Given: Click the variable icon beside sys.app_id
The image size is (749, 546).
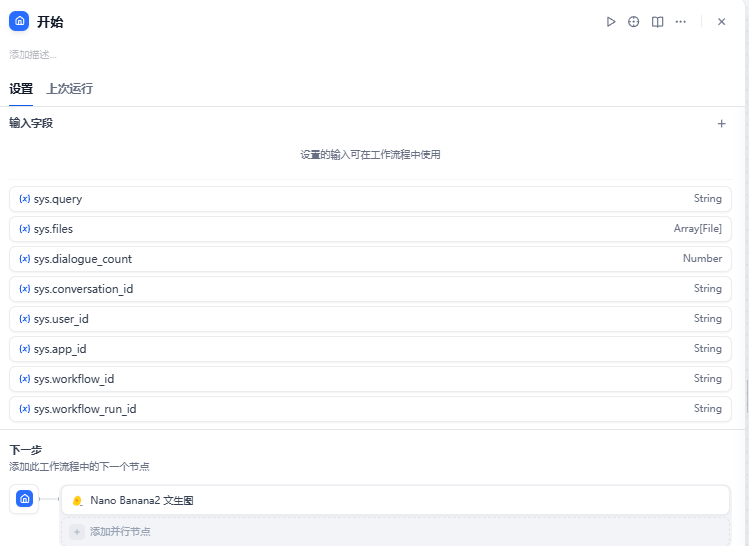Looking at the screenshot, I should point(24,349).
